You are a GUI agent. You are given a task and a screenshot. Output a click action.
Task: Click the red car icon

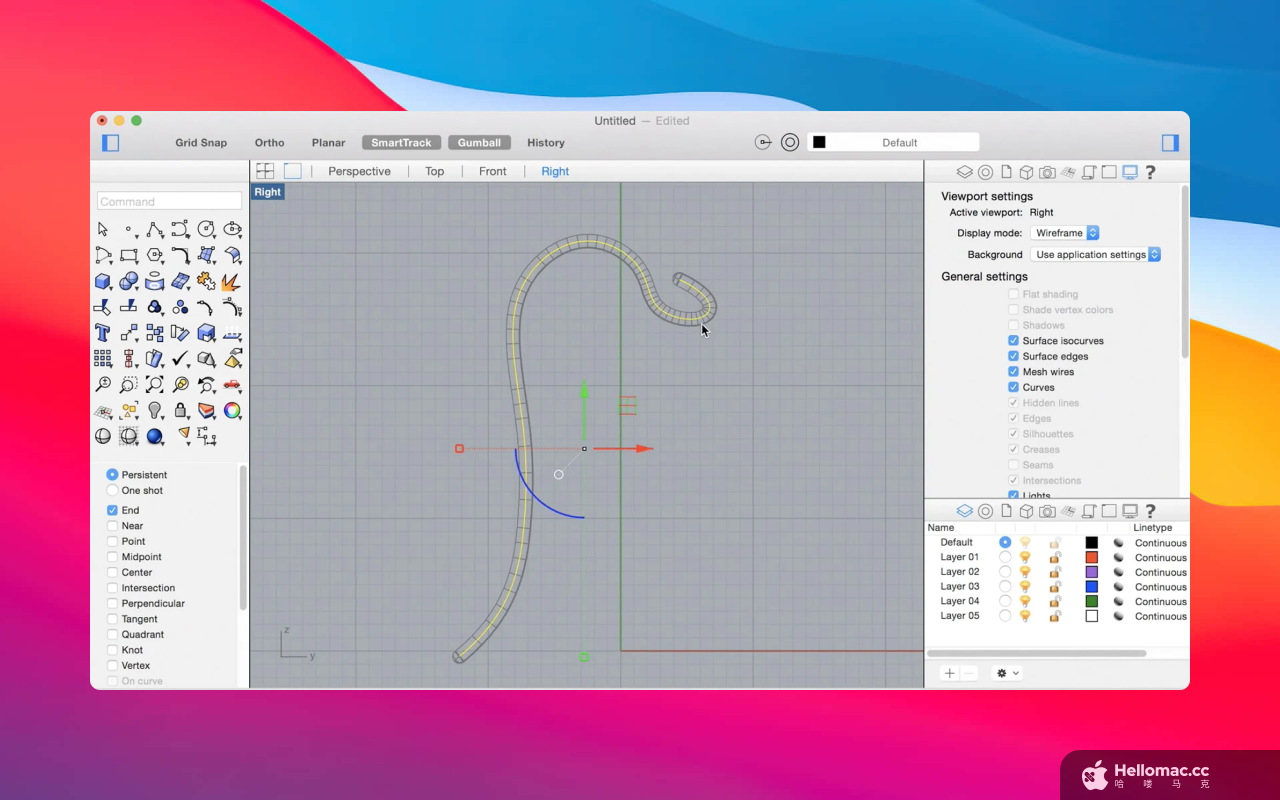(x=232, y=384)
